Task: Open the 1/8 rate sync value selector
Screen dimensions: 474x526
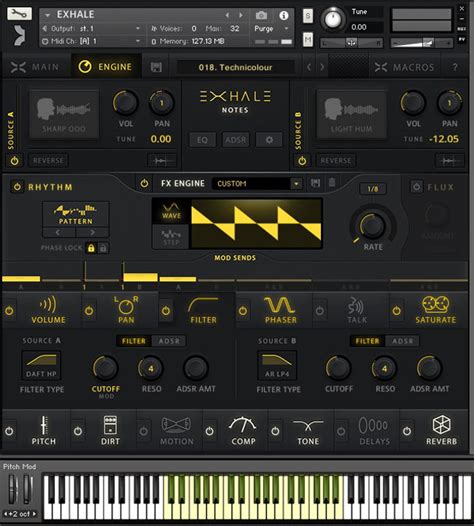Action: [373, 189]
